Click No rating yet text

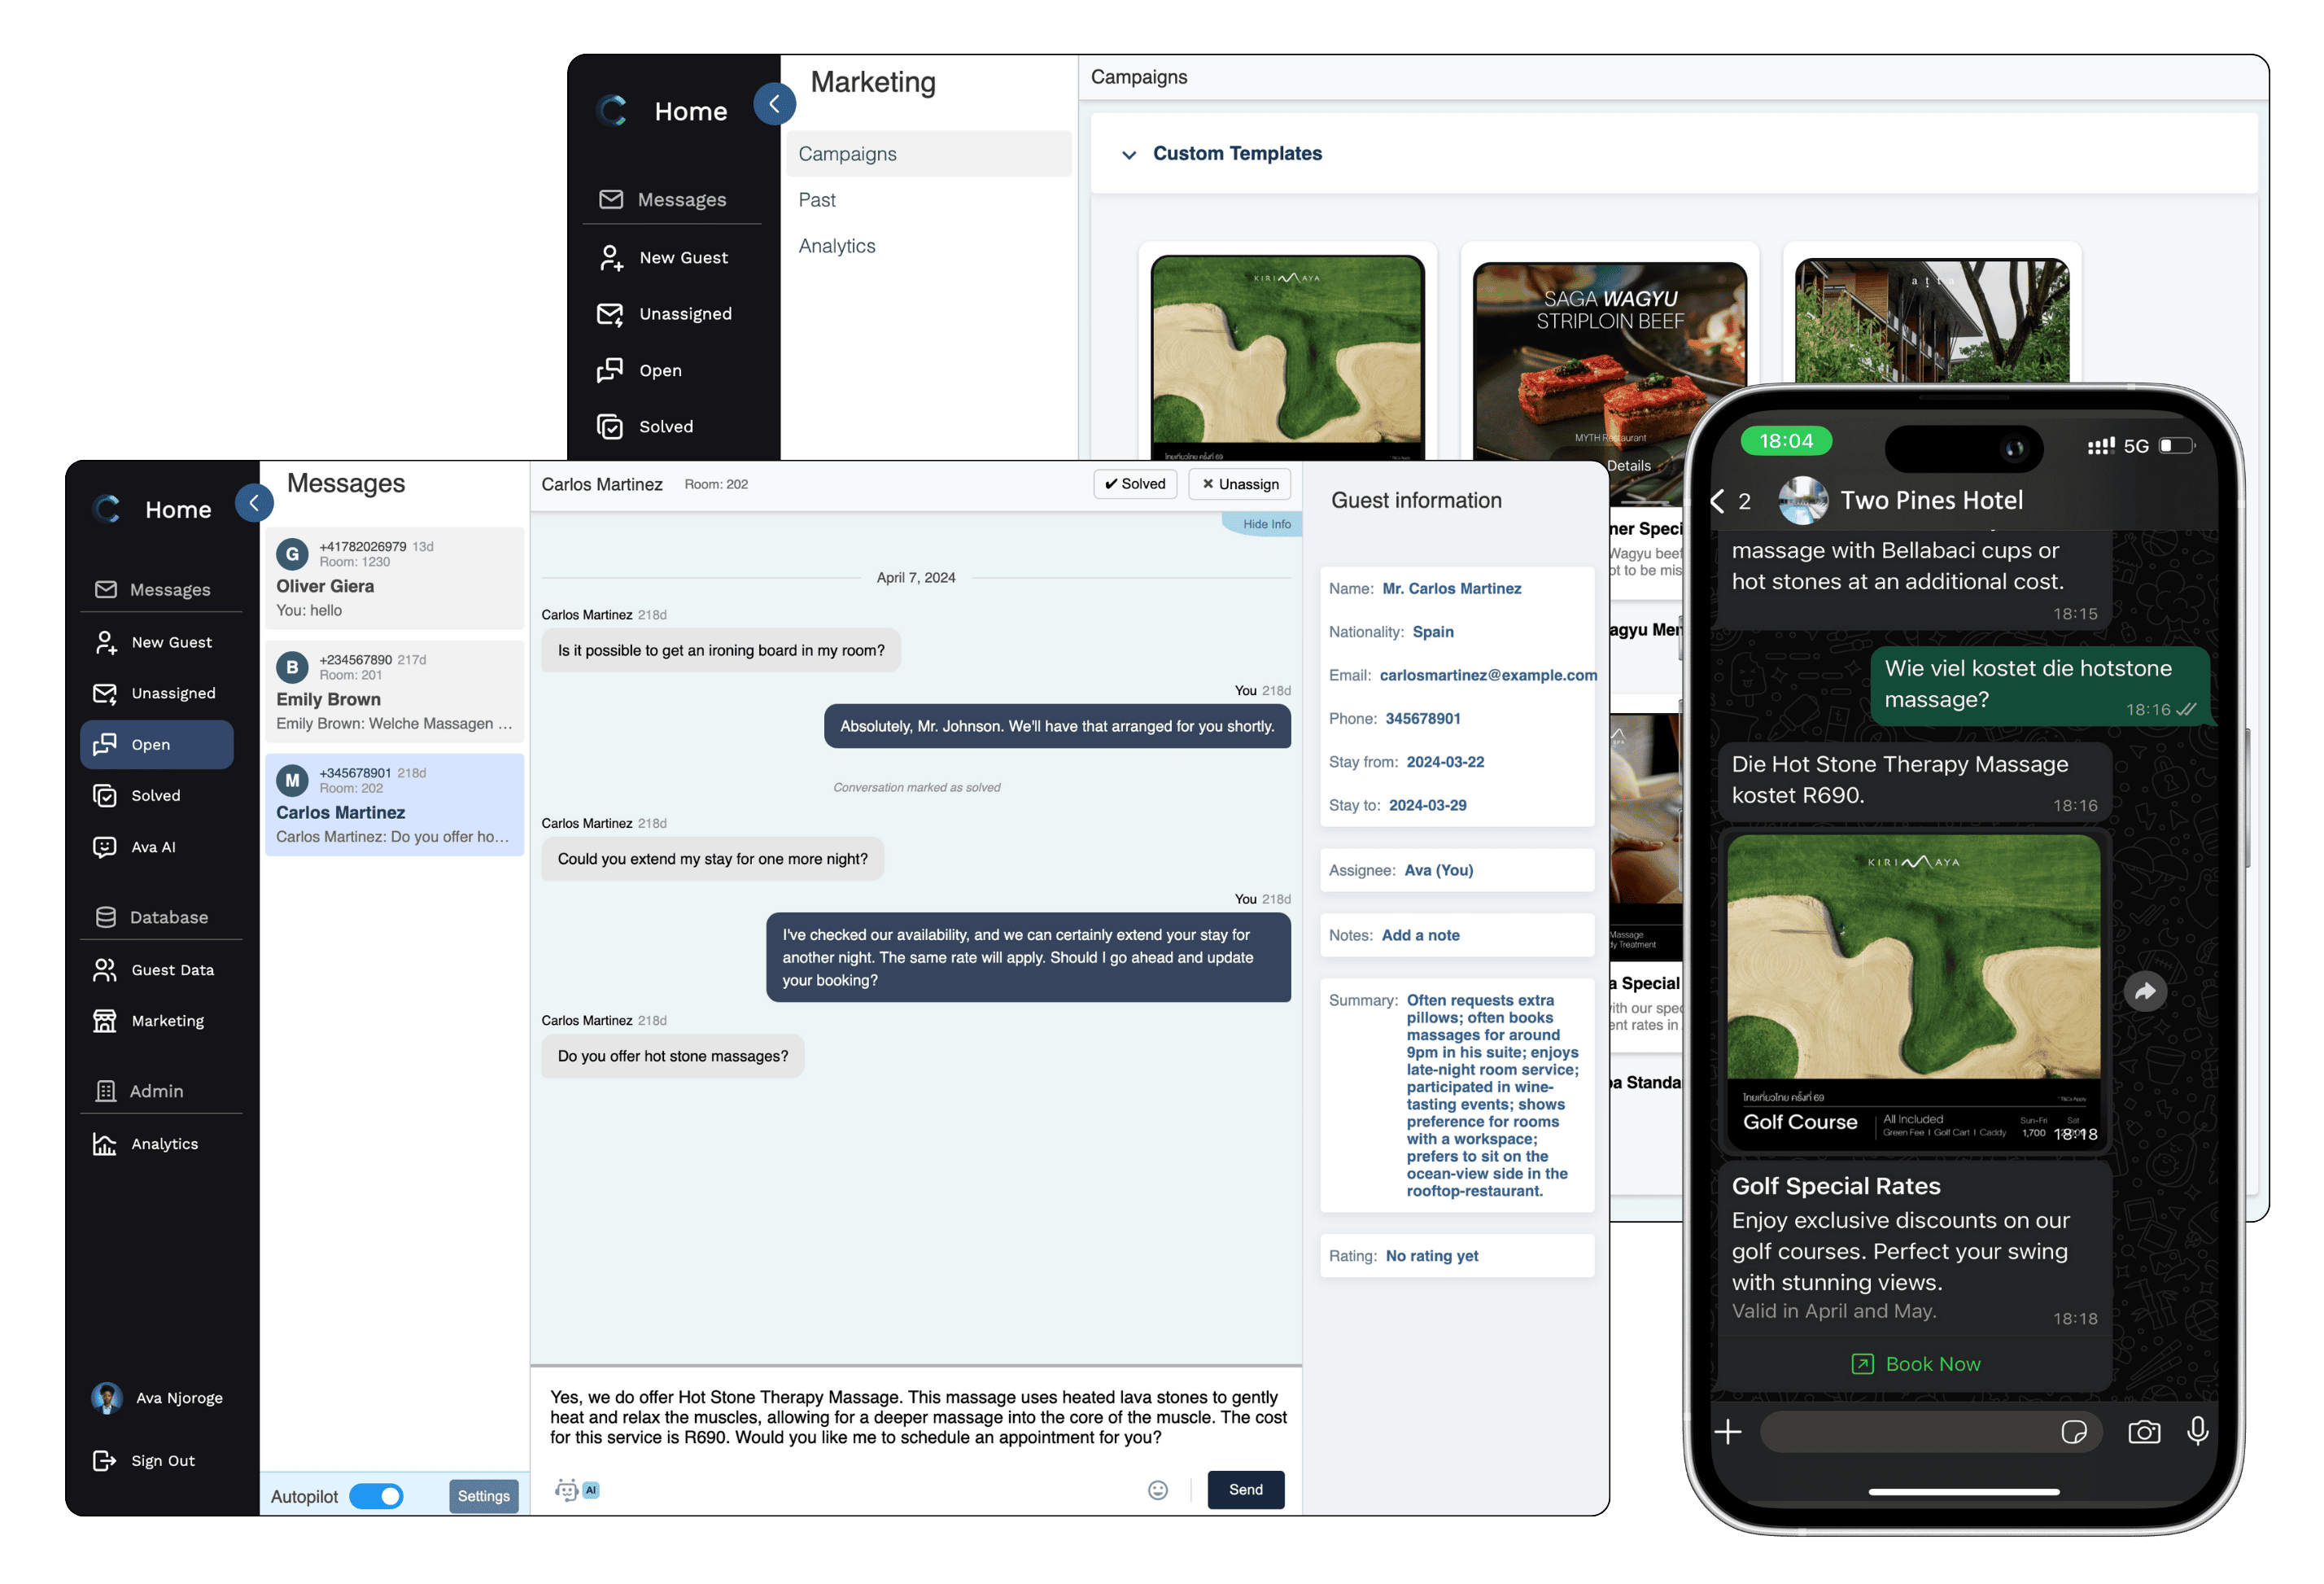pyautogui.click(x=1431, y=1256)
